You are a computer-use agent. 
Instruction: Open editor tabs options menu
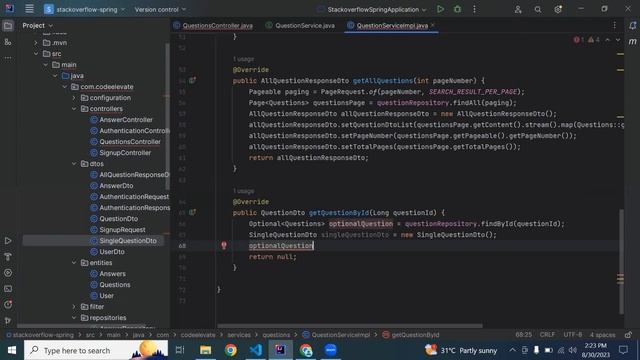click(614, 25)
